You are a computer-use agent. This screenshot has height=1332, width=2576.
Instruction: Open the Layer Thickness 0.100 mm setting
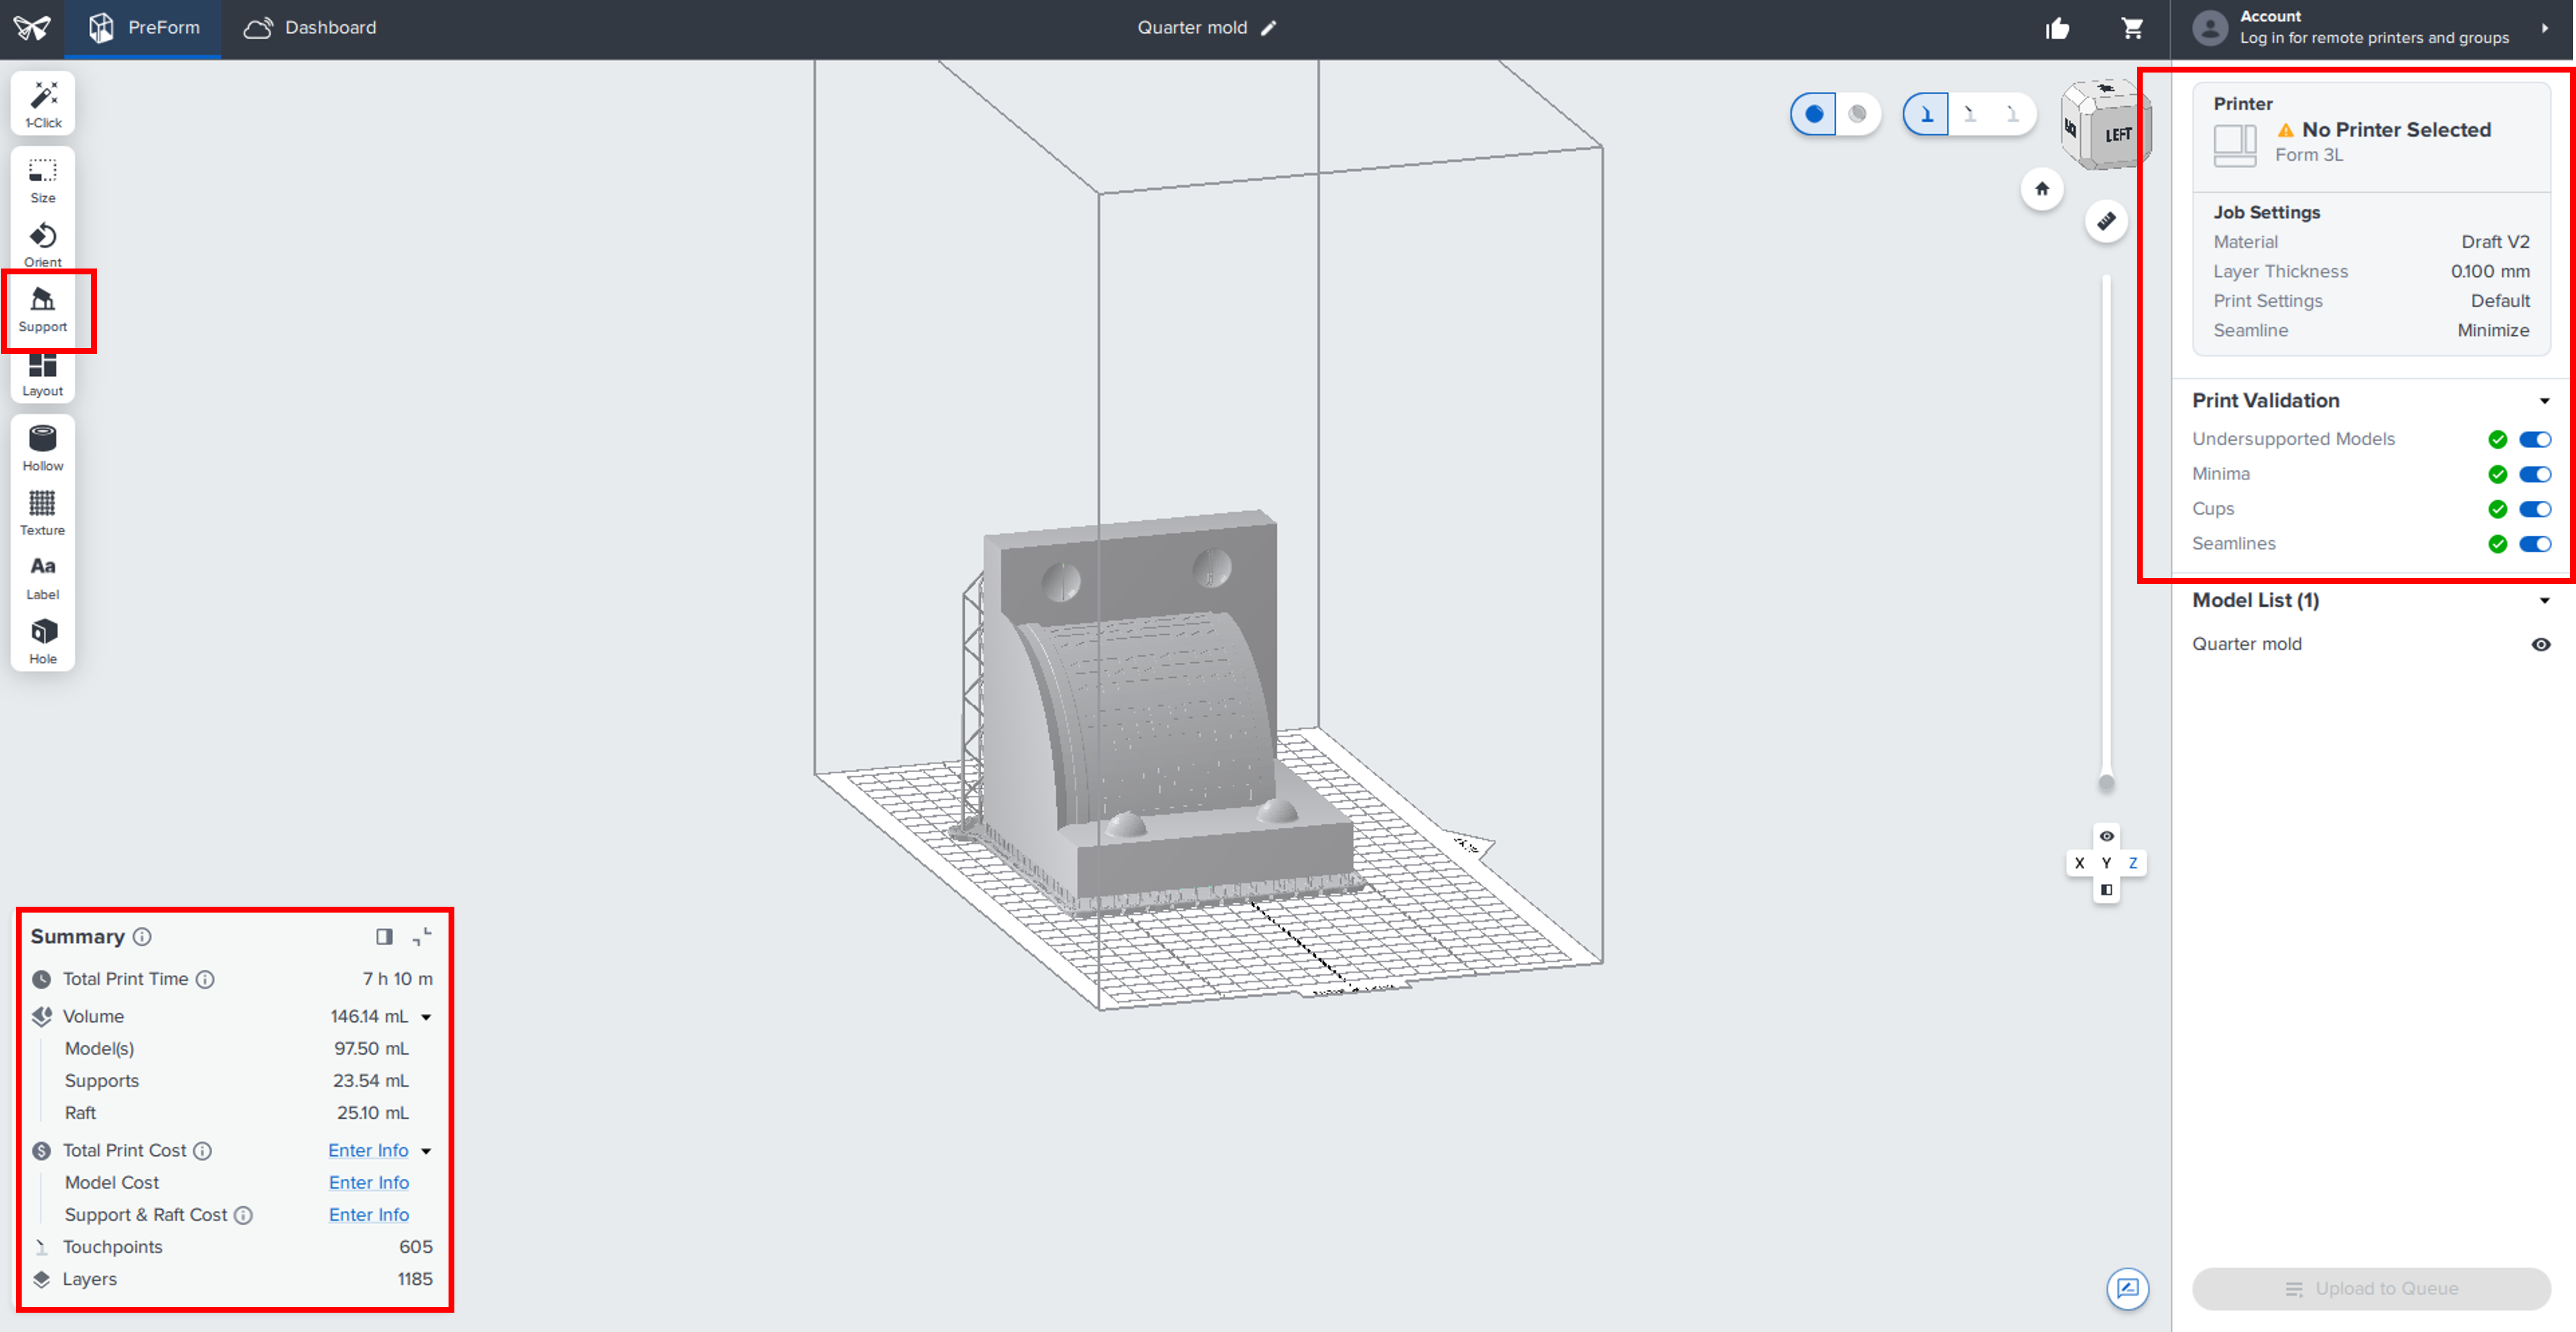[2371, 271]
